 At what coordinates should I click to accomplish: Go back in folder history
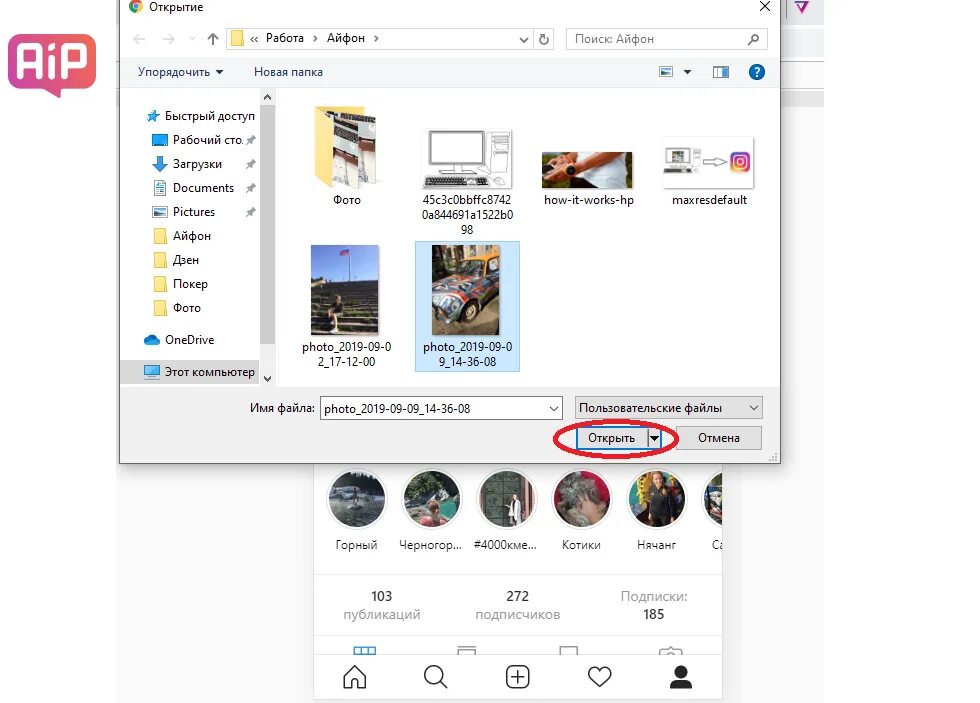139,39
